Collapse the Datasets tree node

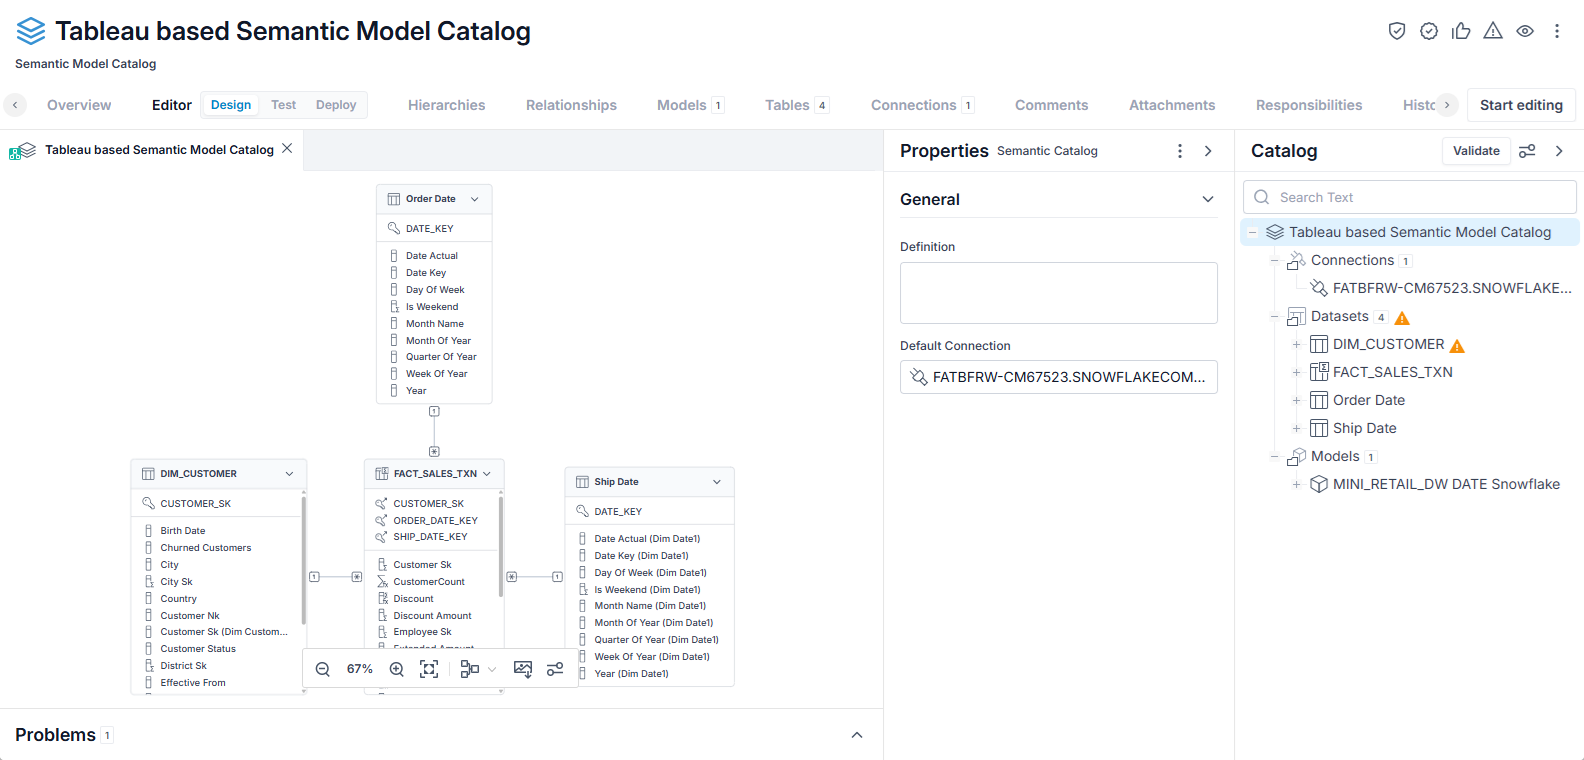coord(1274,316)
